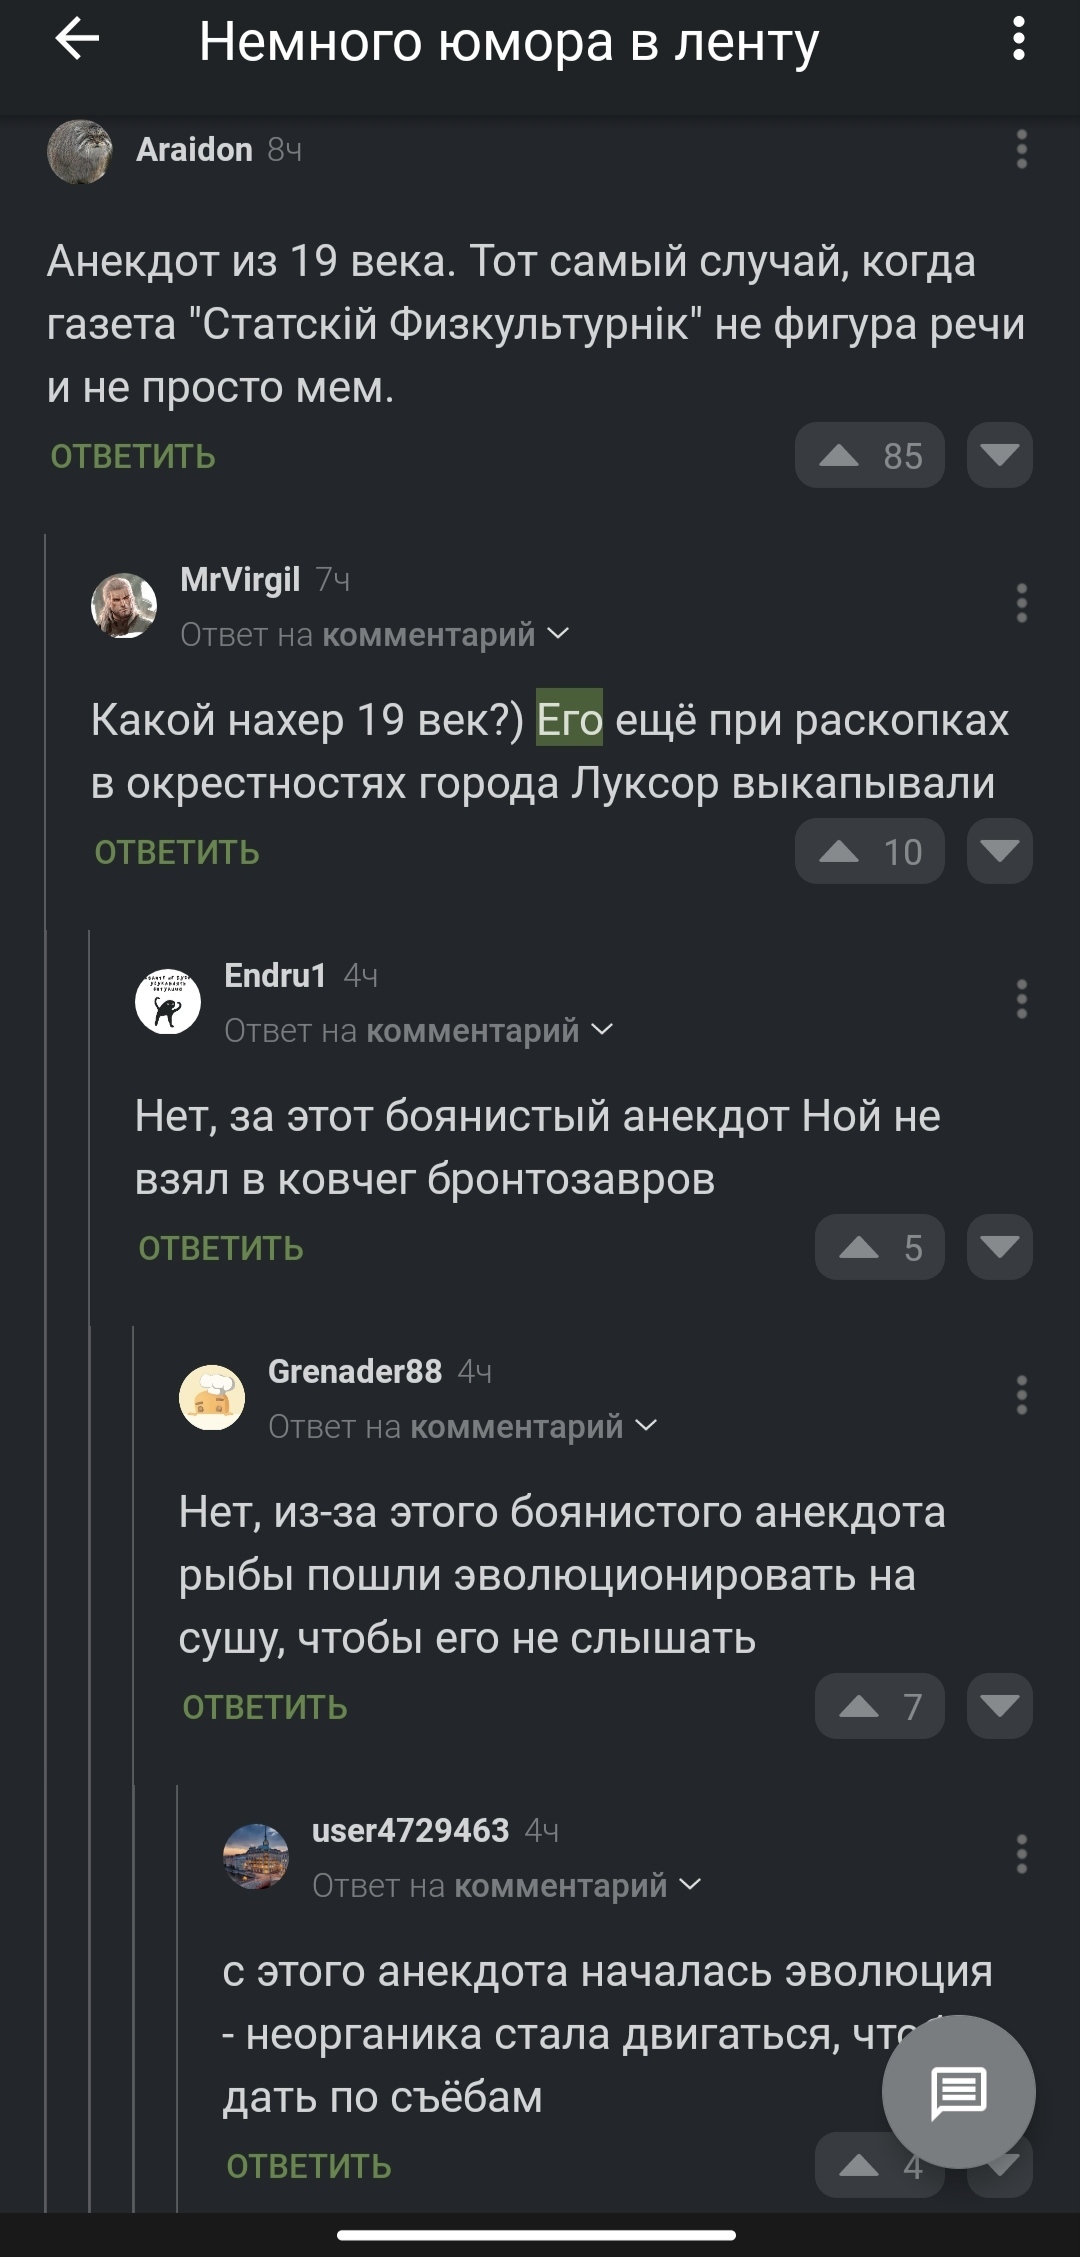Upvote Grenader88's comment with 7 points
1080x2257 pixels.
coord(879,1707)
